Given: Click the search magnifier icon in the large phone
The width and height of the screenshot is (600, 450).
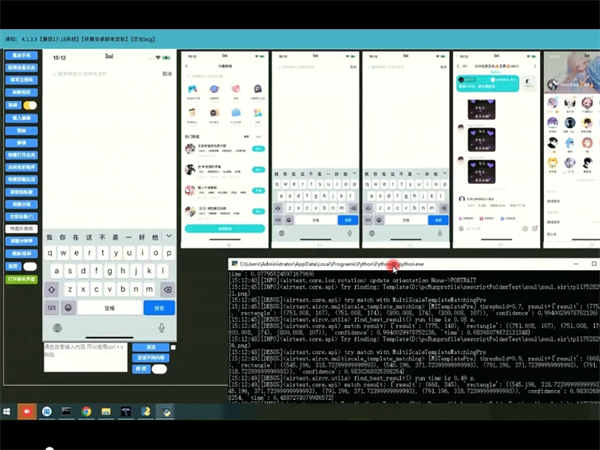Looking at the screenshot, I should click(x=53, y=73).
